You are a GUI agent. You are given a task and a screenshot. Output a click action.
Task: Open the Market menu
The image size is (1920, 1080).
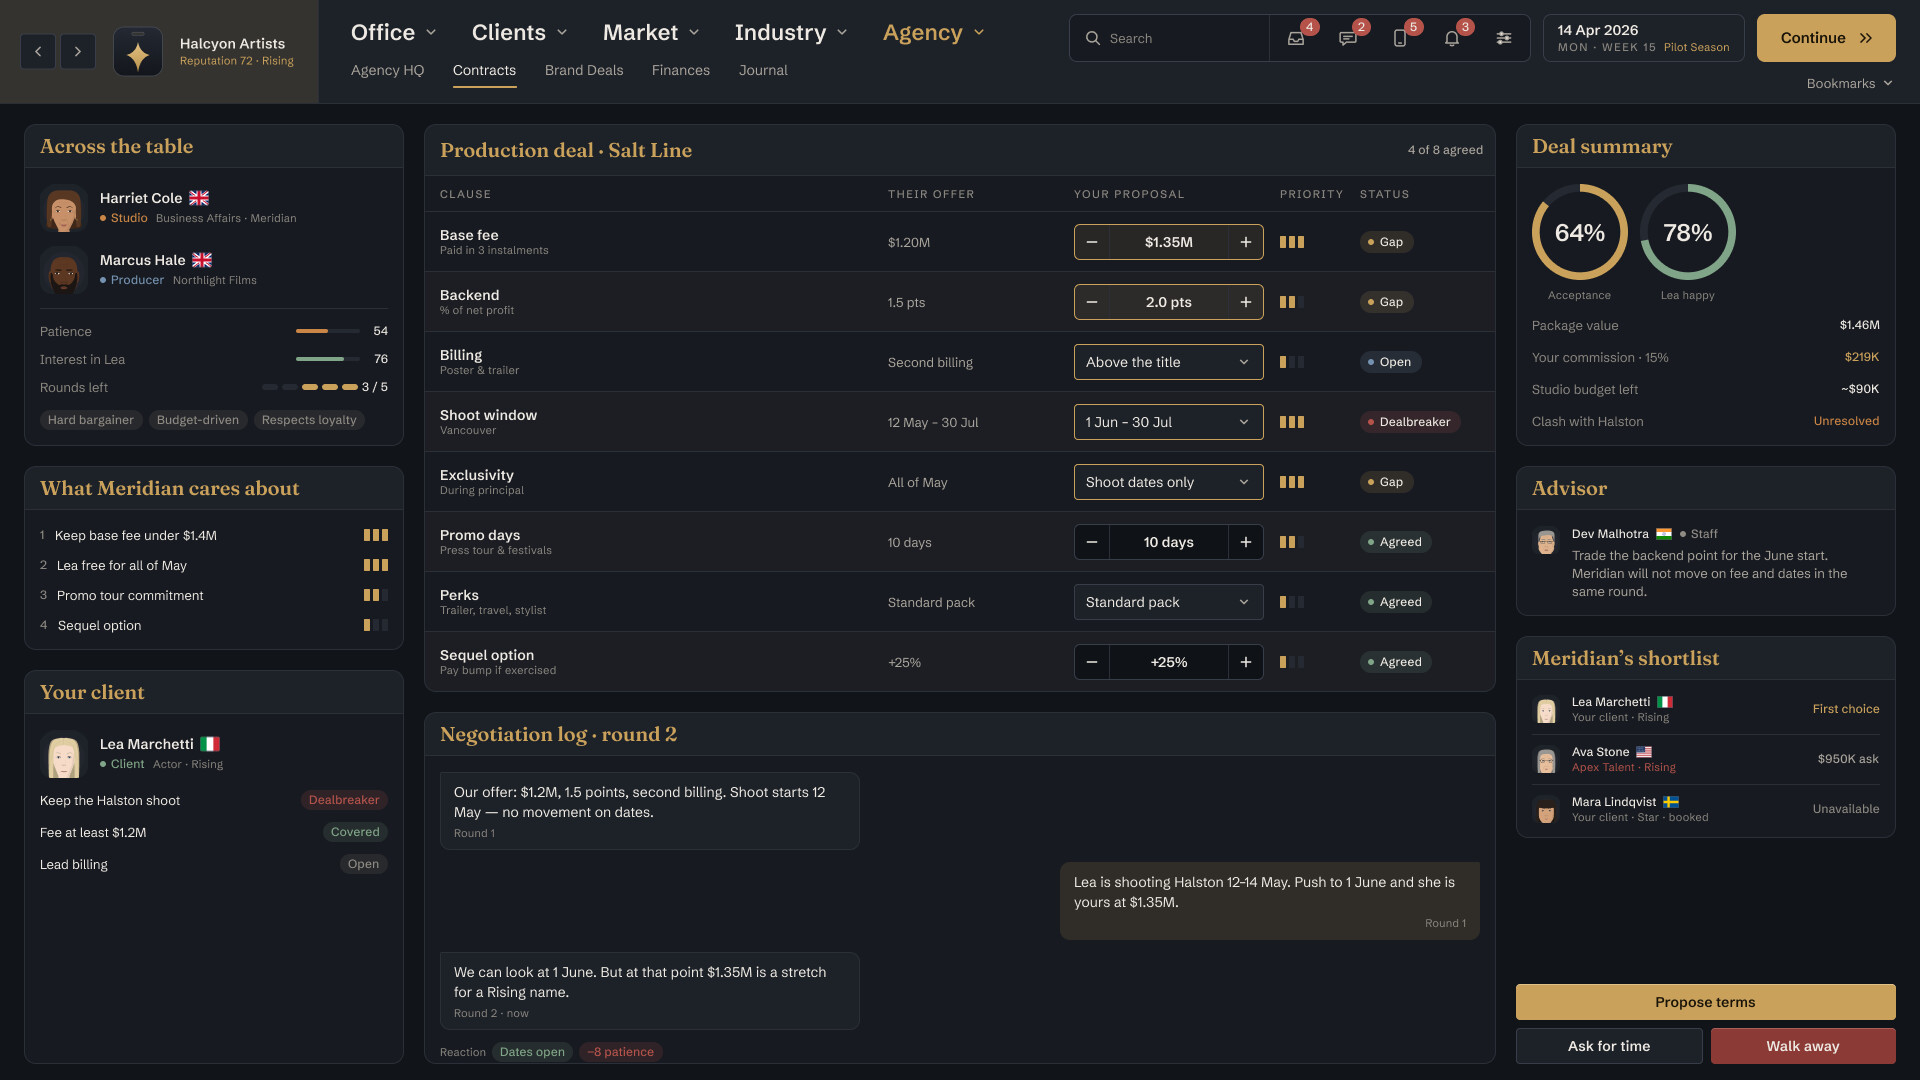click(x=651, y=33)
